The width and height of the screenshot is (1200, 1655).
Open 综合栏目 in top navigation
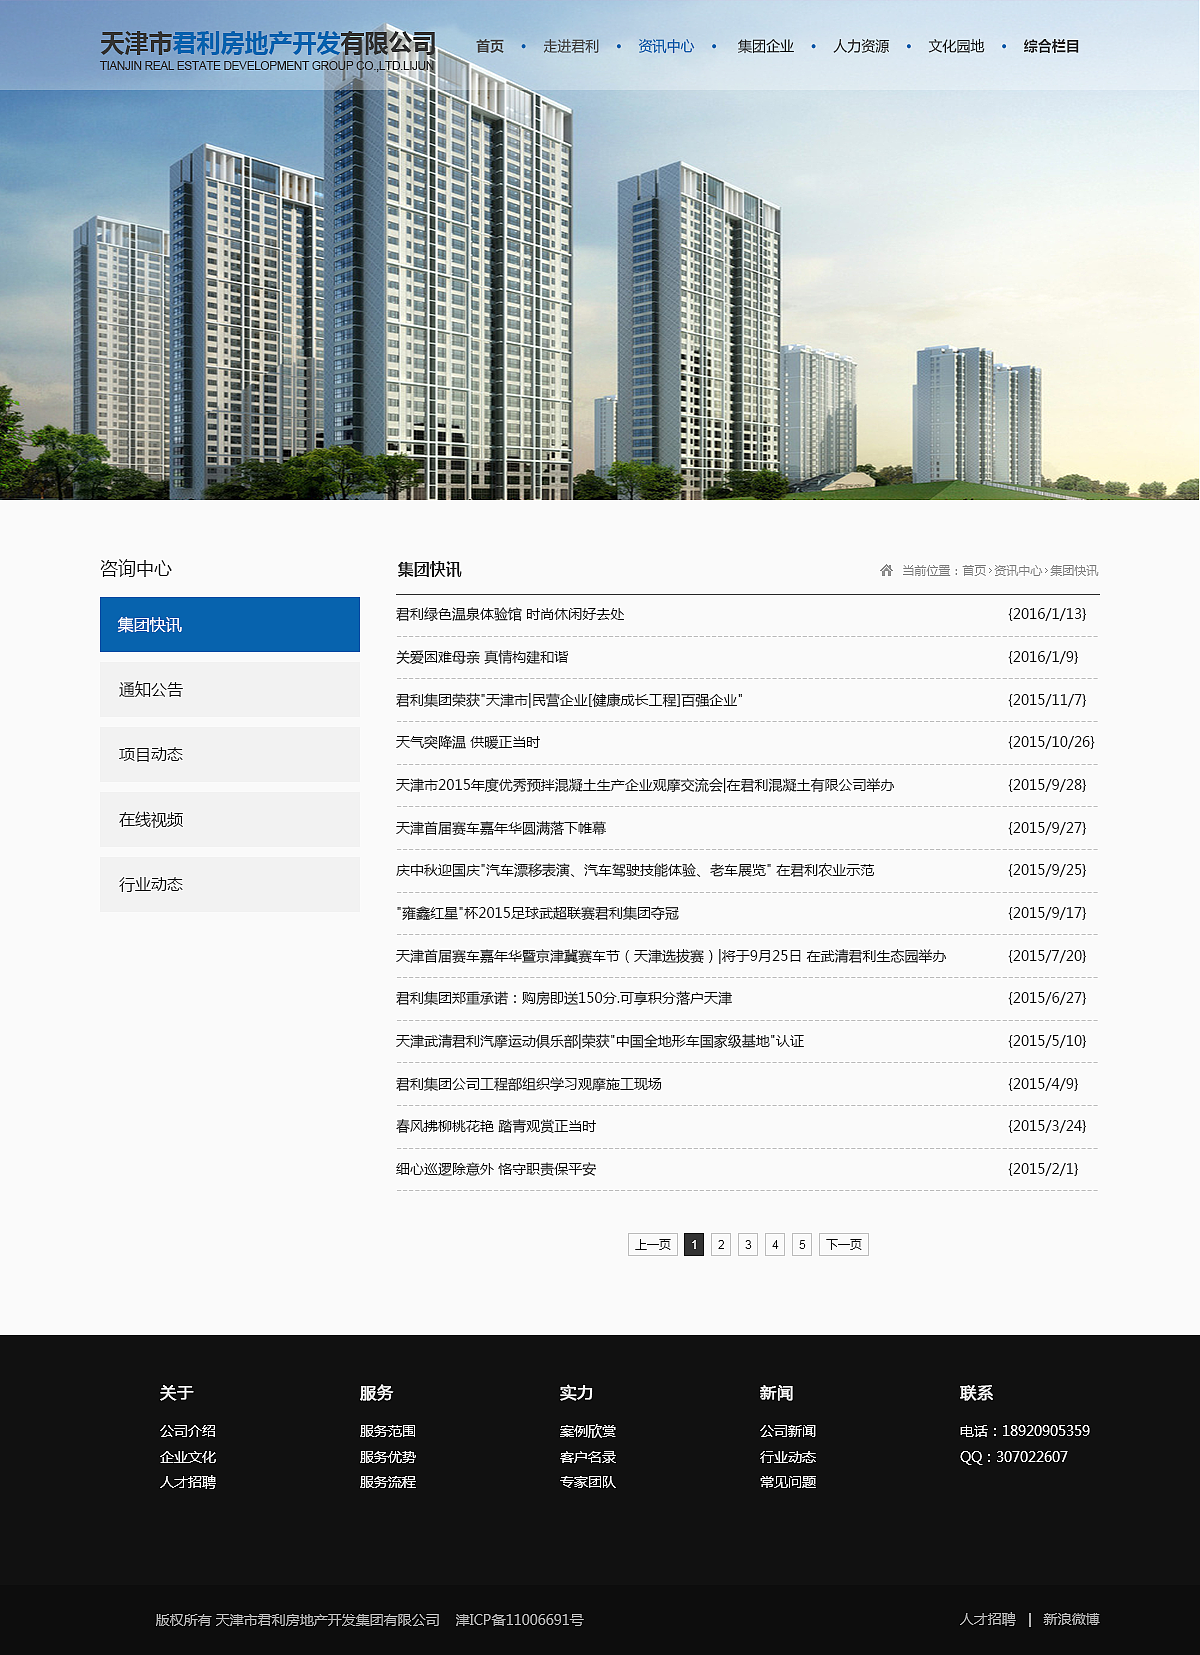1051,46
